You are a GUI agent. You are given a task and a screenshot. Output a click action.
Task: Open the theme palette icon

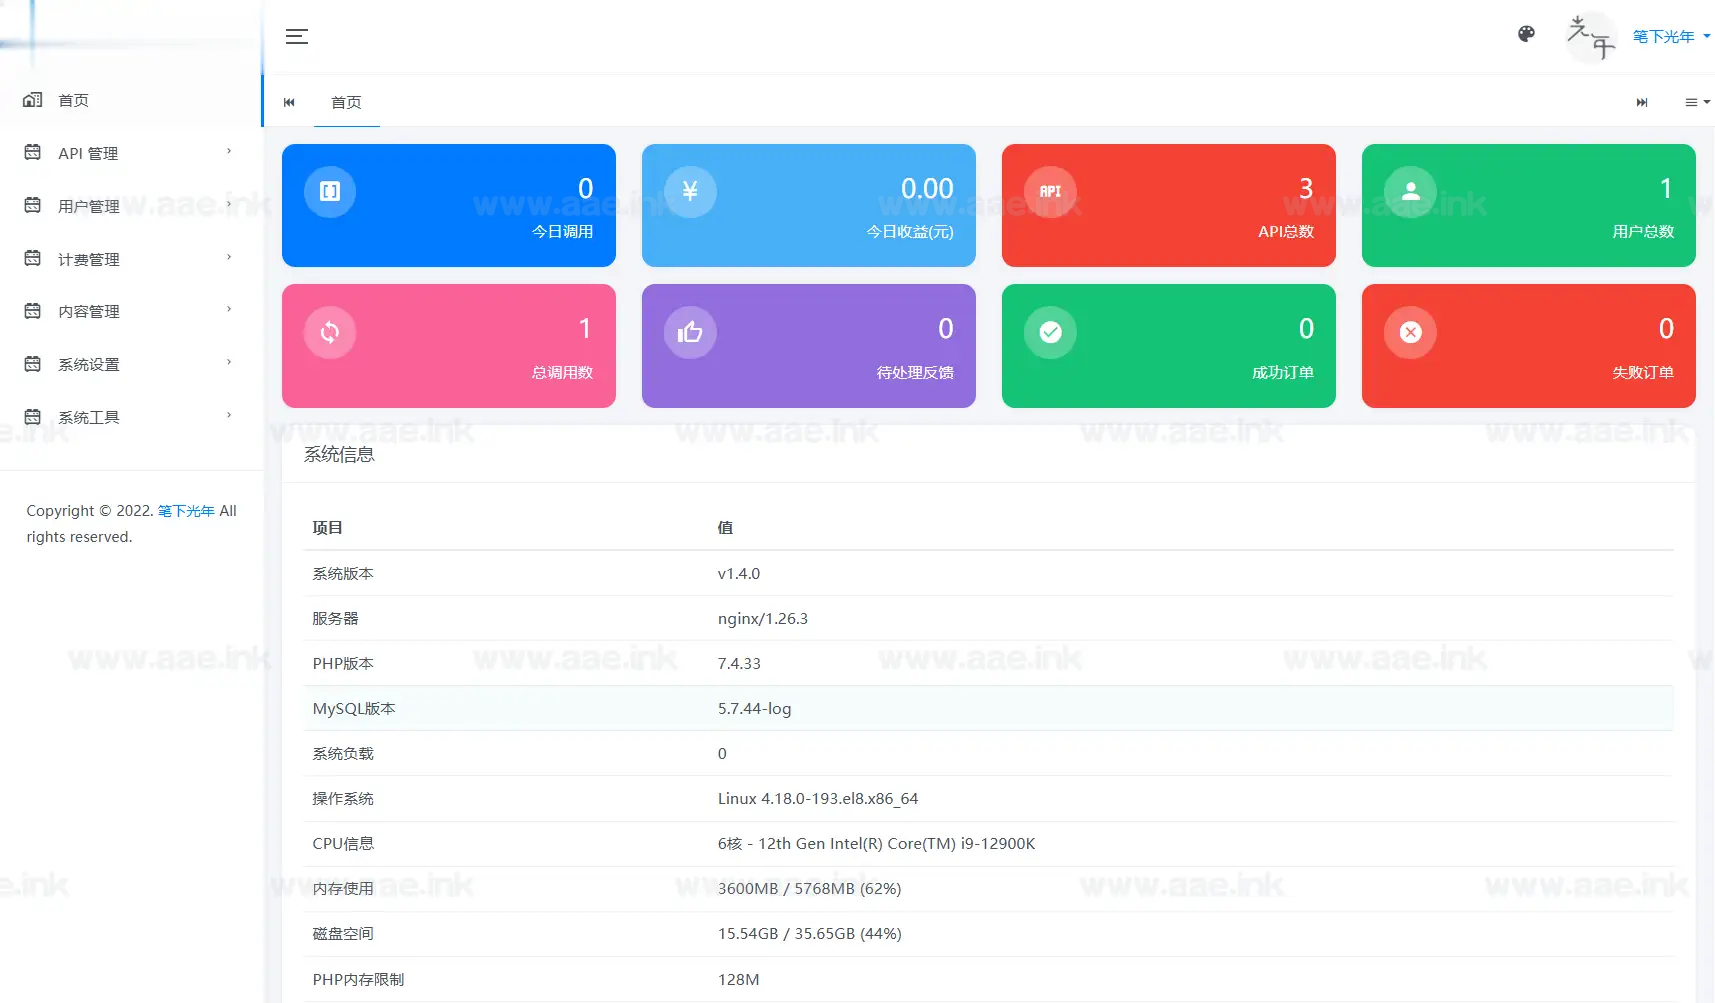tap(1526, 34)
